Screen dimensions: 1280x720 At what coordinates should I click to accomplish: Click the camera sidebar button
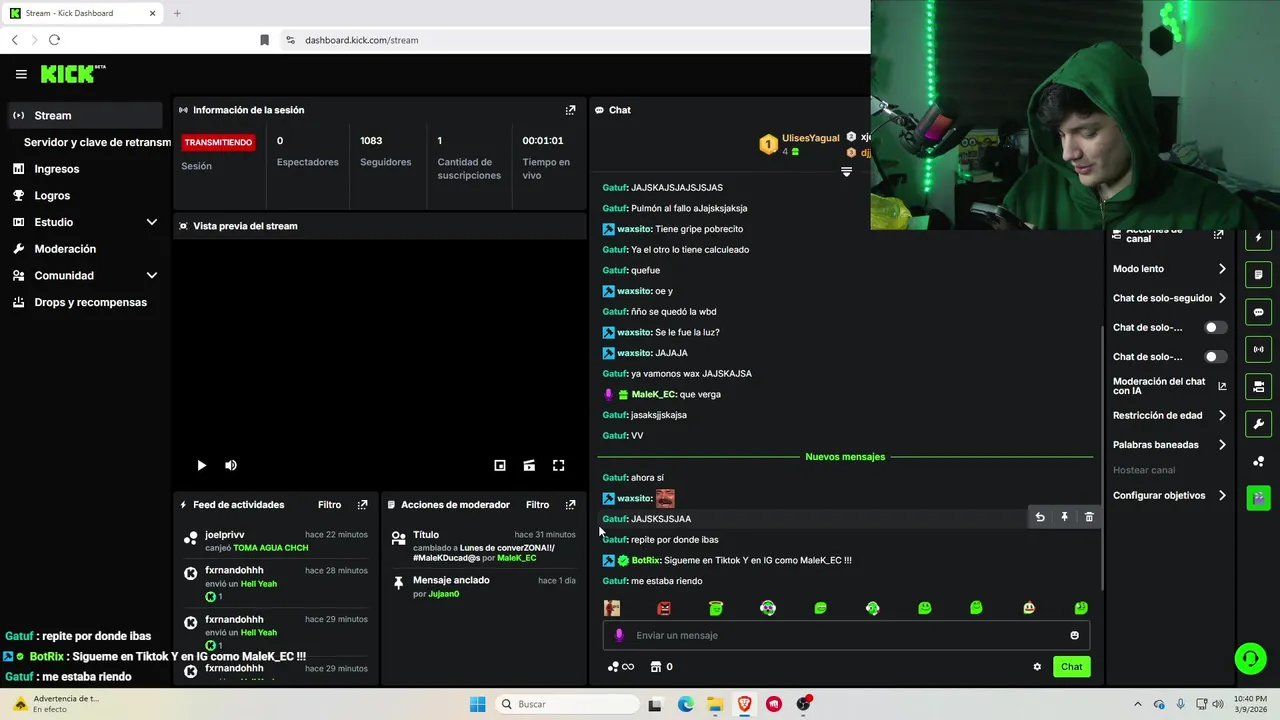1259,386
